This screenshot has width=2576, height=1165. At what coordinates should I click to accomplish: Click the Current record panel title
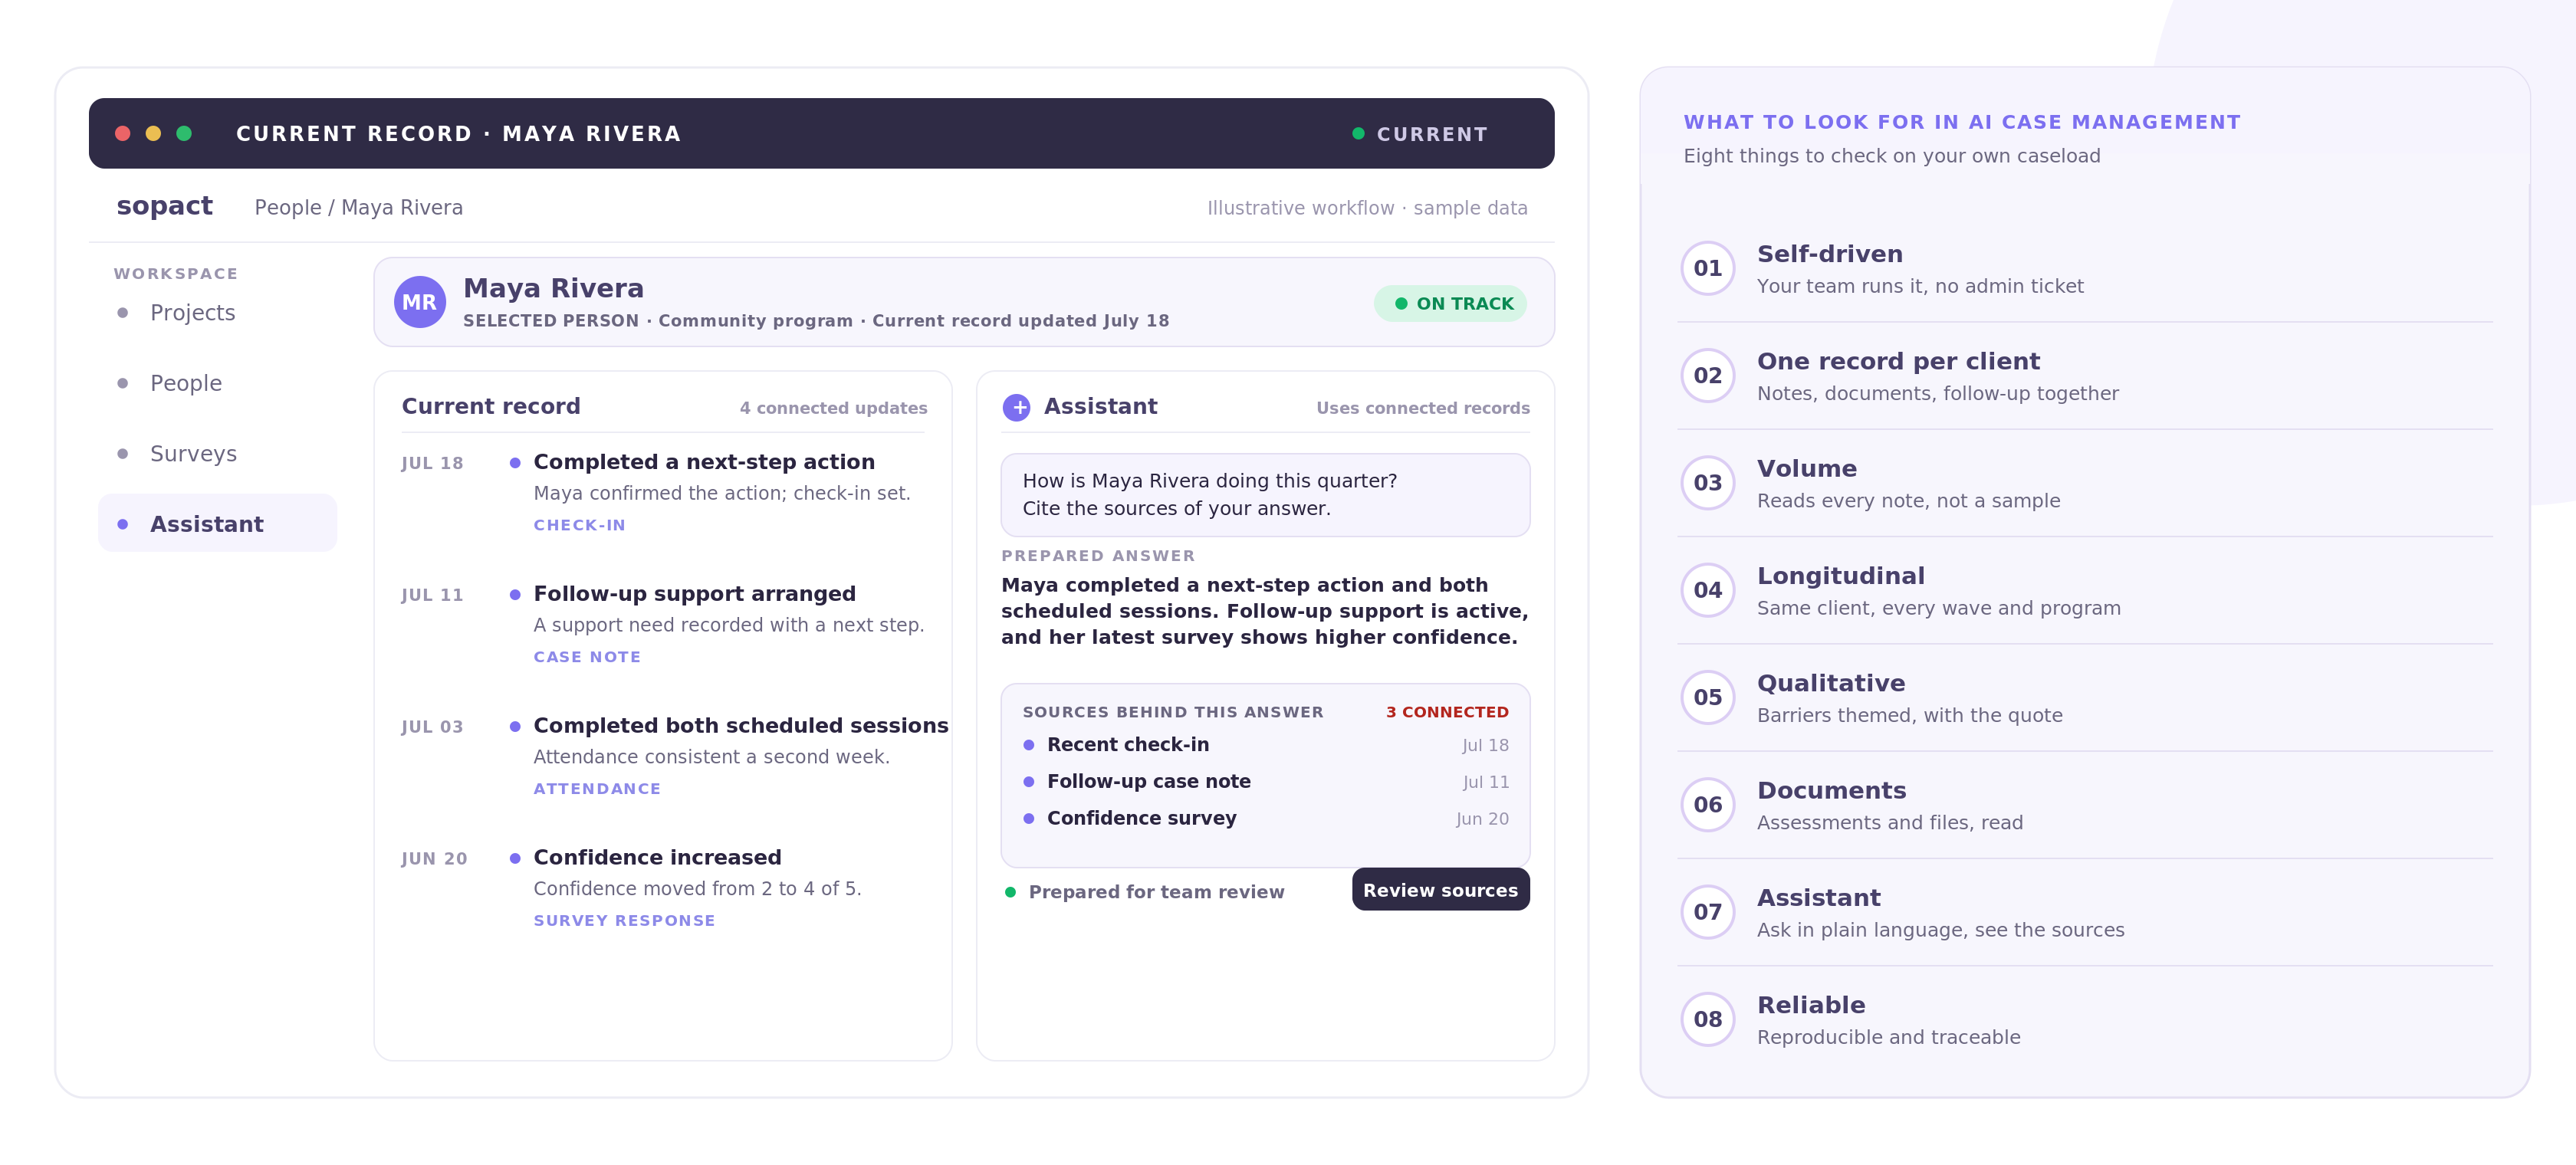[490, 406]
